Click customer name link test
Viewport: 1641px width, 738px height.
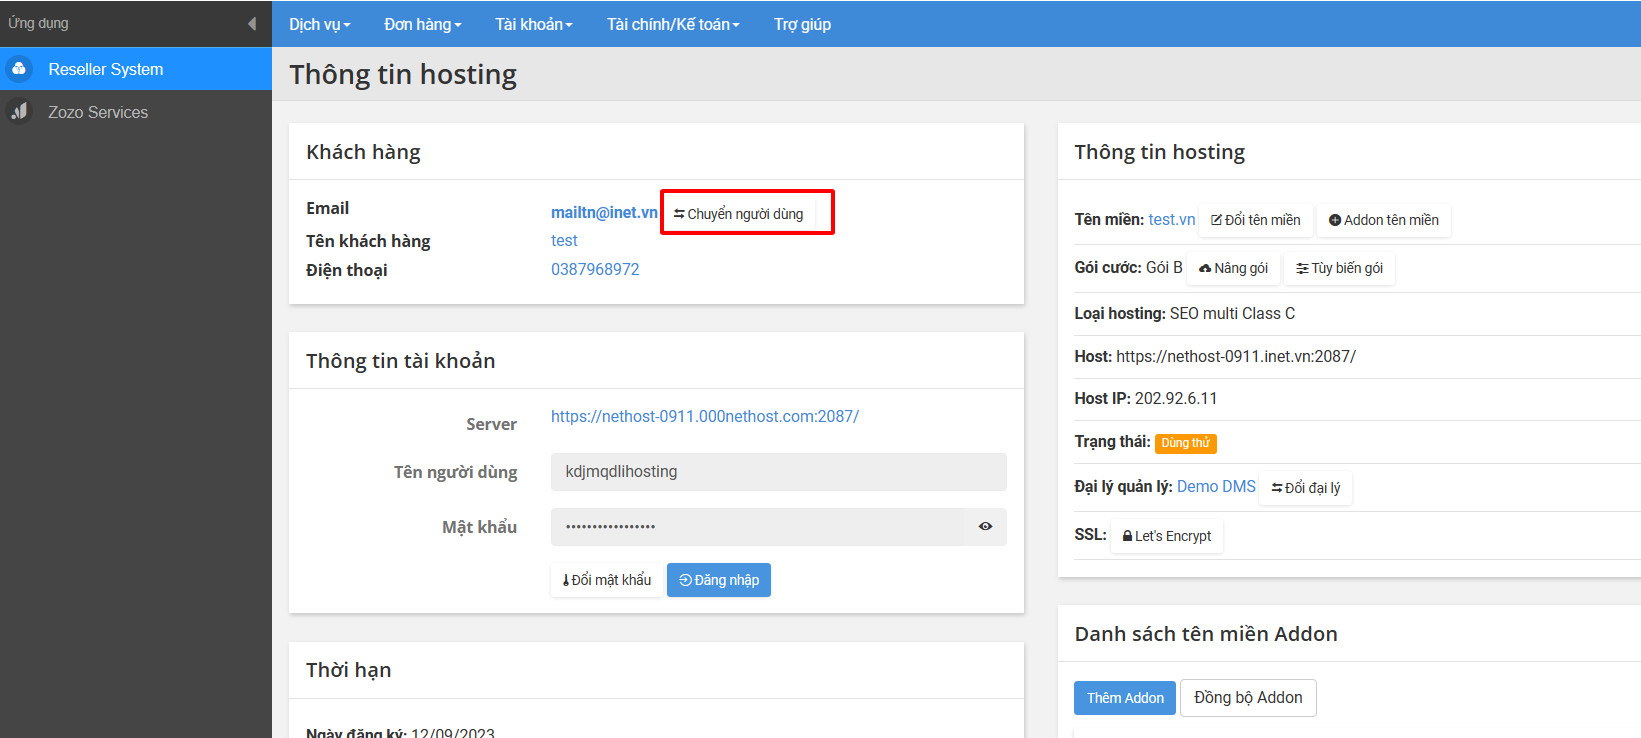[x=564, y=240]
